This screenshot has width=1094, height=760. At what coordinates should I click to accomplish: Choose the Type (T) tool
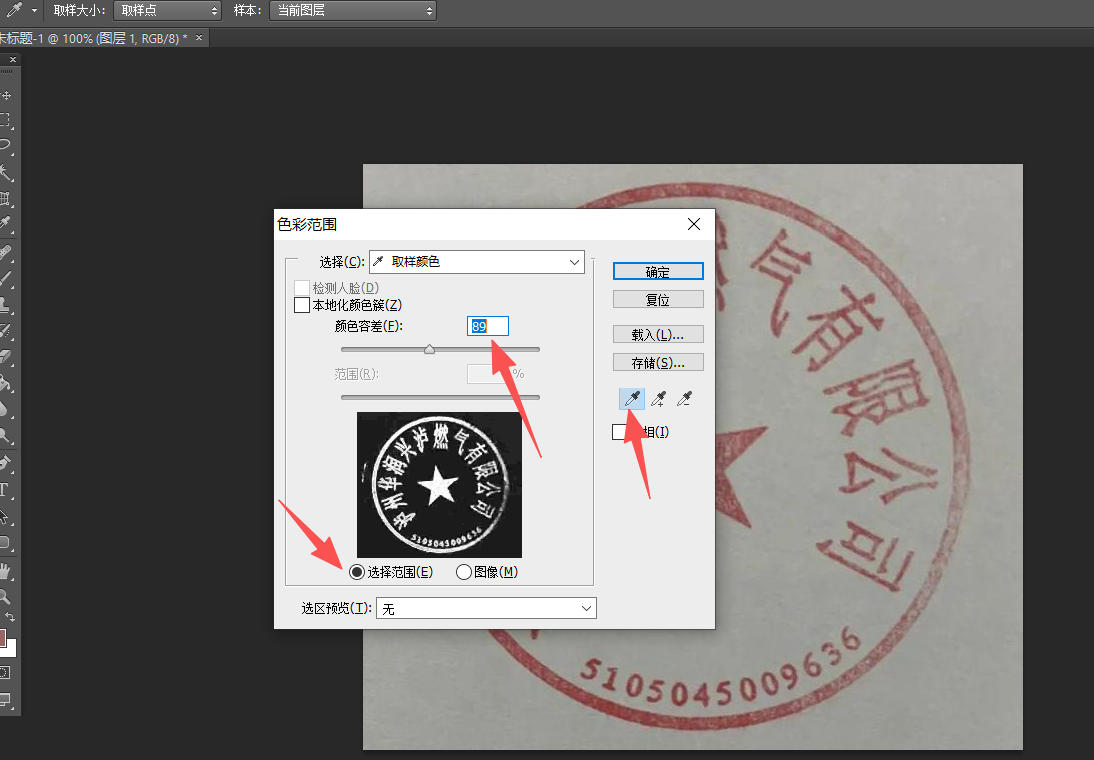[5, 491]
